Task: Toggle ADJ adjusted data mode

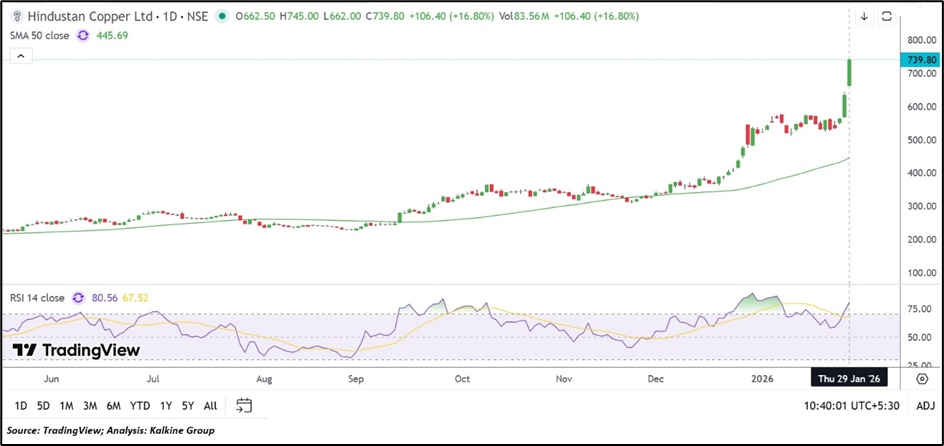Action: (925, 405)
